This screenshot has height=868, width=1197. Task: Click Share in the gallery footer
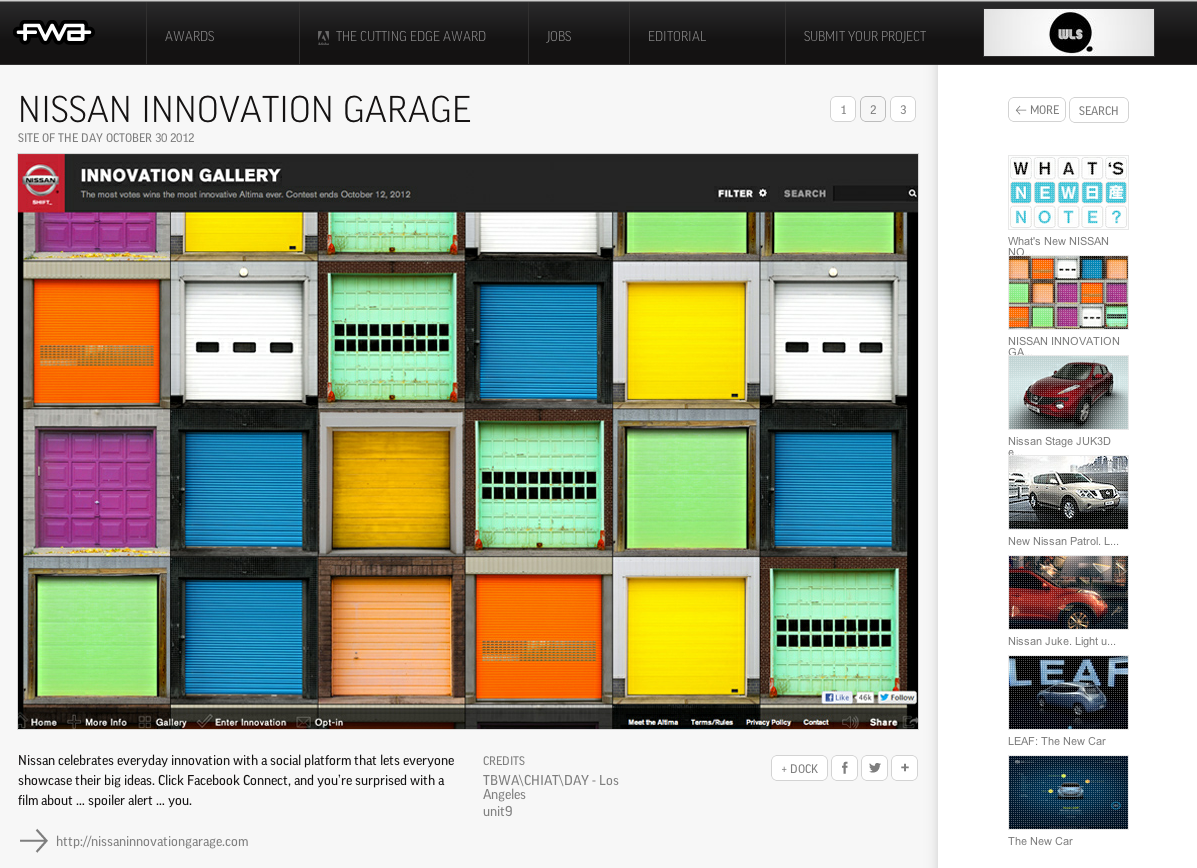pos(883,722)
